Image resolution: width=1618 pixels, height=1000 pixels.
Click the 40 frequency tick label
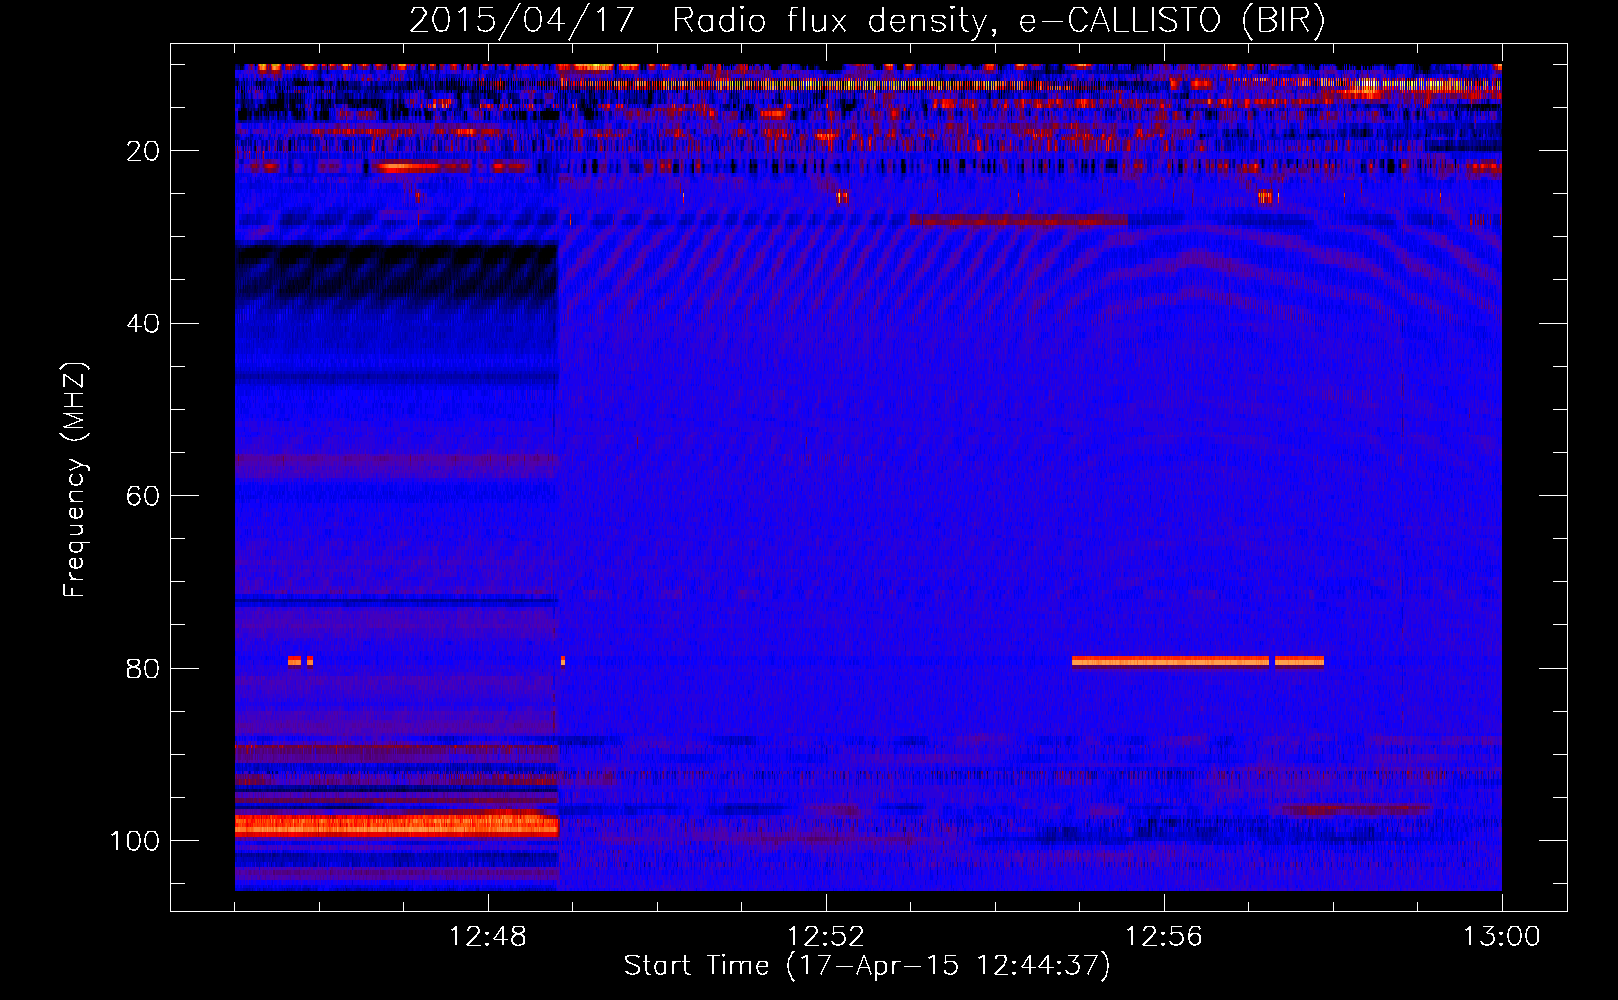pyautogui.click(x=143, y=323)
